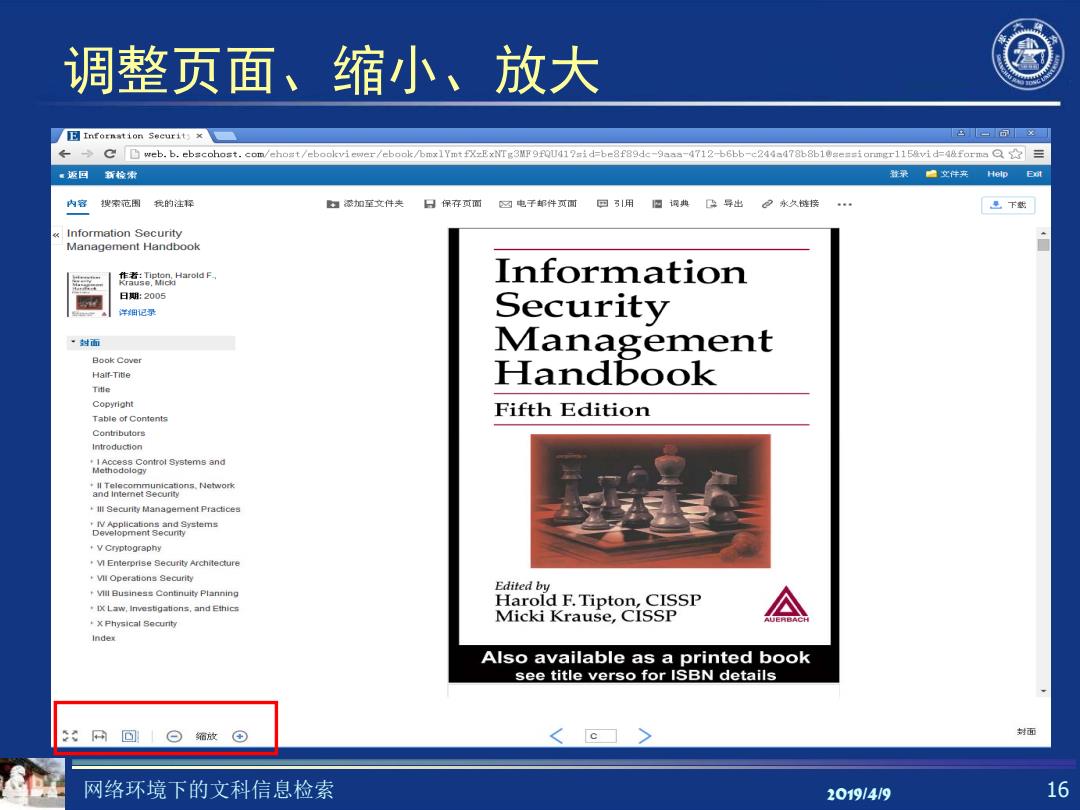Screen dimensions: 1080x810
Task: Click the viewer scrollbar down arrow
Action: click(1043, 691)
